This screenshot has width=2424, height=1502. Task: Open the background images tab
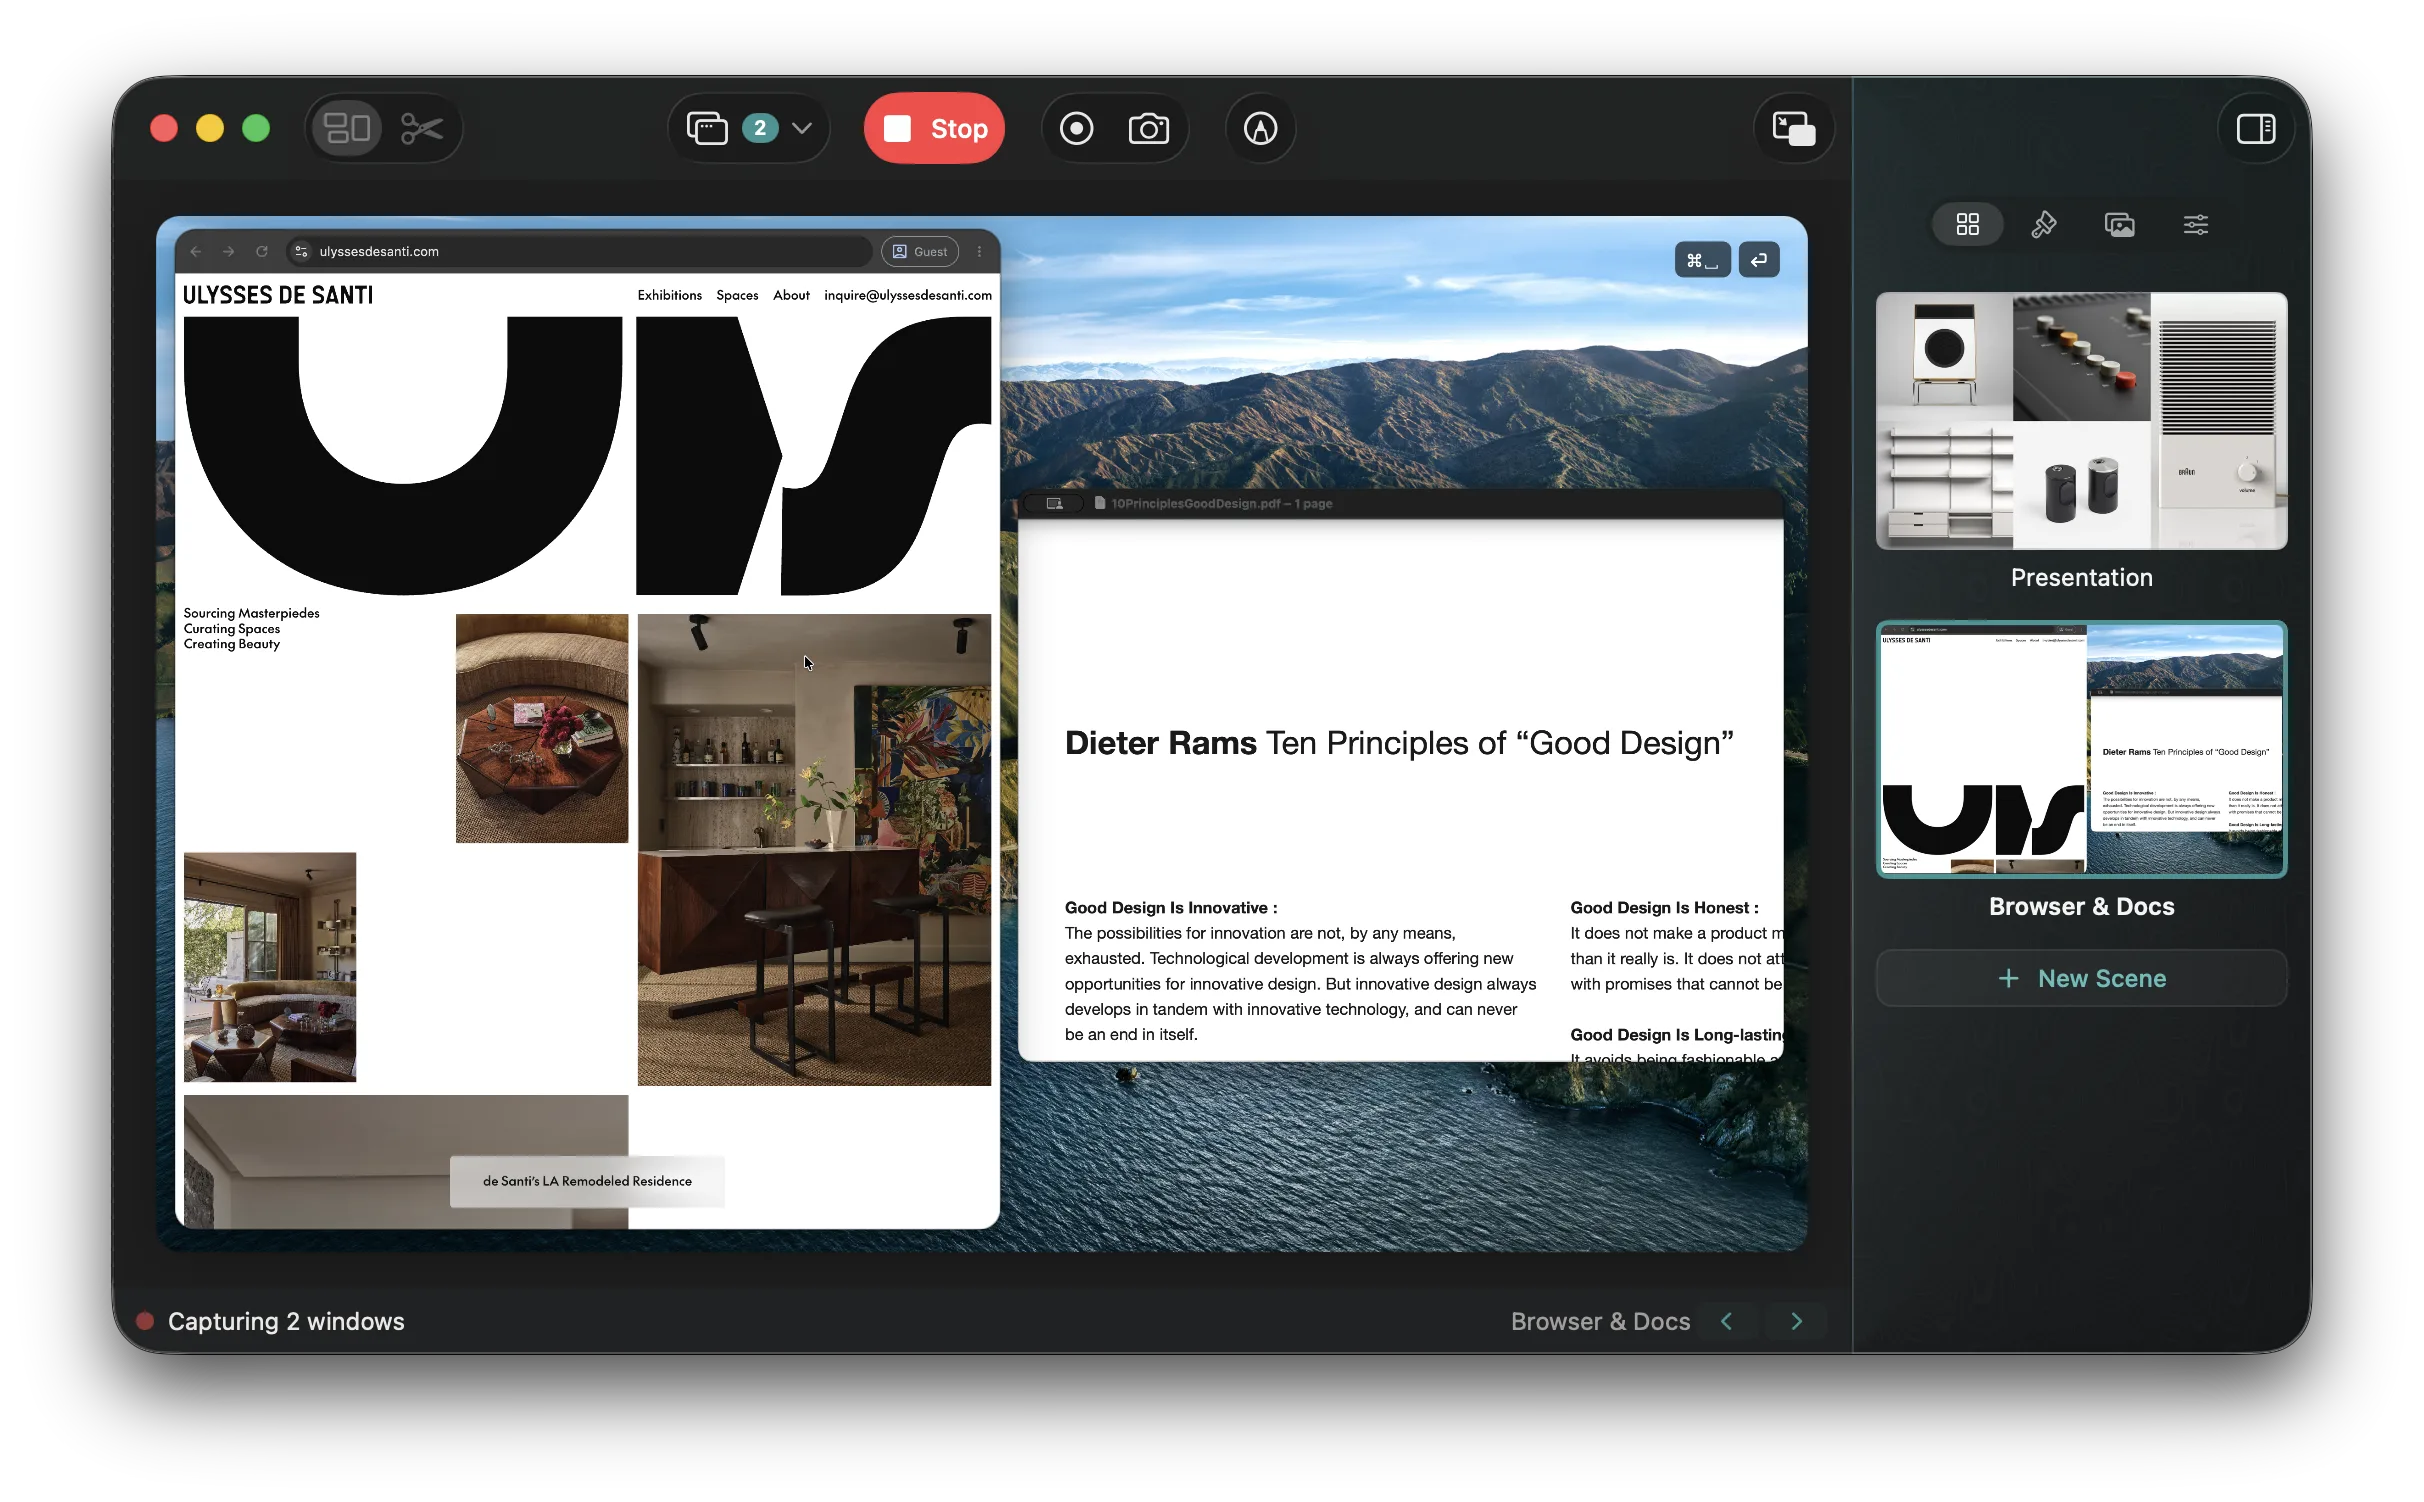click(x=2119, y=224)
